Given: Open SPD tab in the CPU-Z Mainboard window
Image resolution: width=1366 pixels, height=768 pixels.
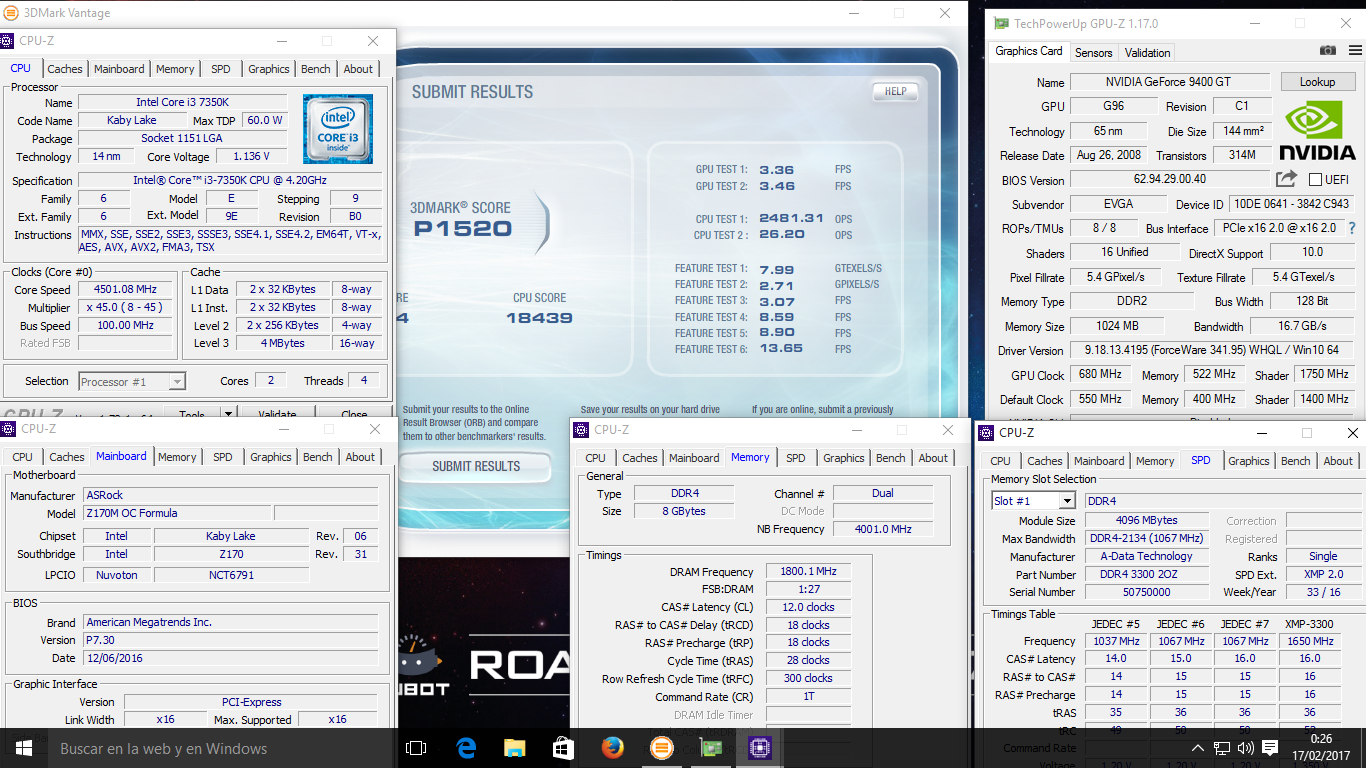Looking at the screenshot, I should click(223, 457).
